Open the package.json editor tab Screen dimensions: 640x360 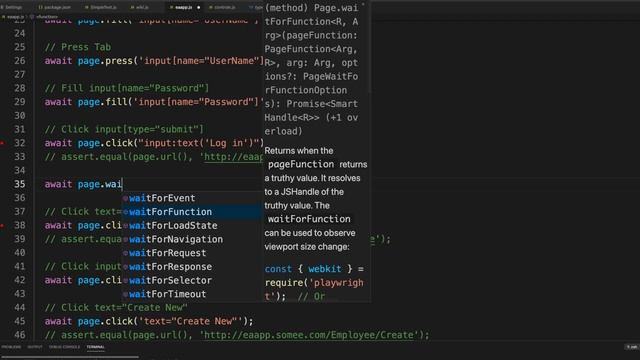coord(55,7)
